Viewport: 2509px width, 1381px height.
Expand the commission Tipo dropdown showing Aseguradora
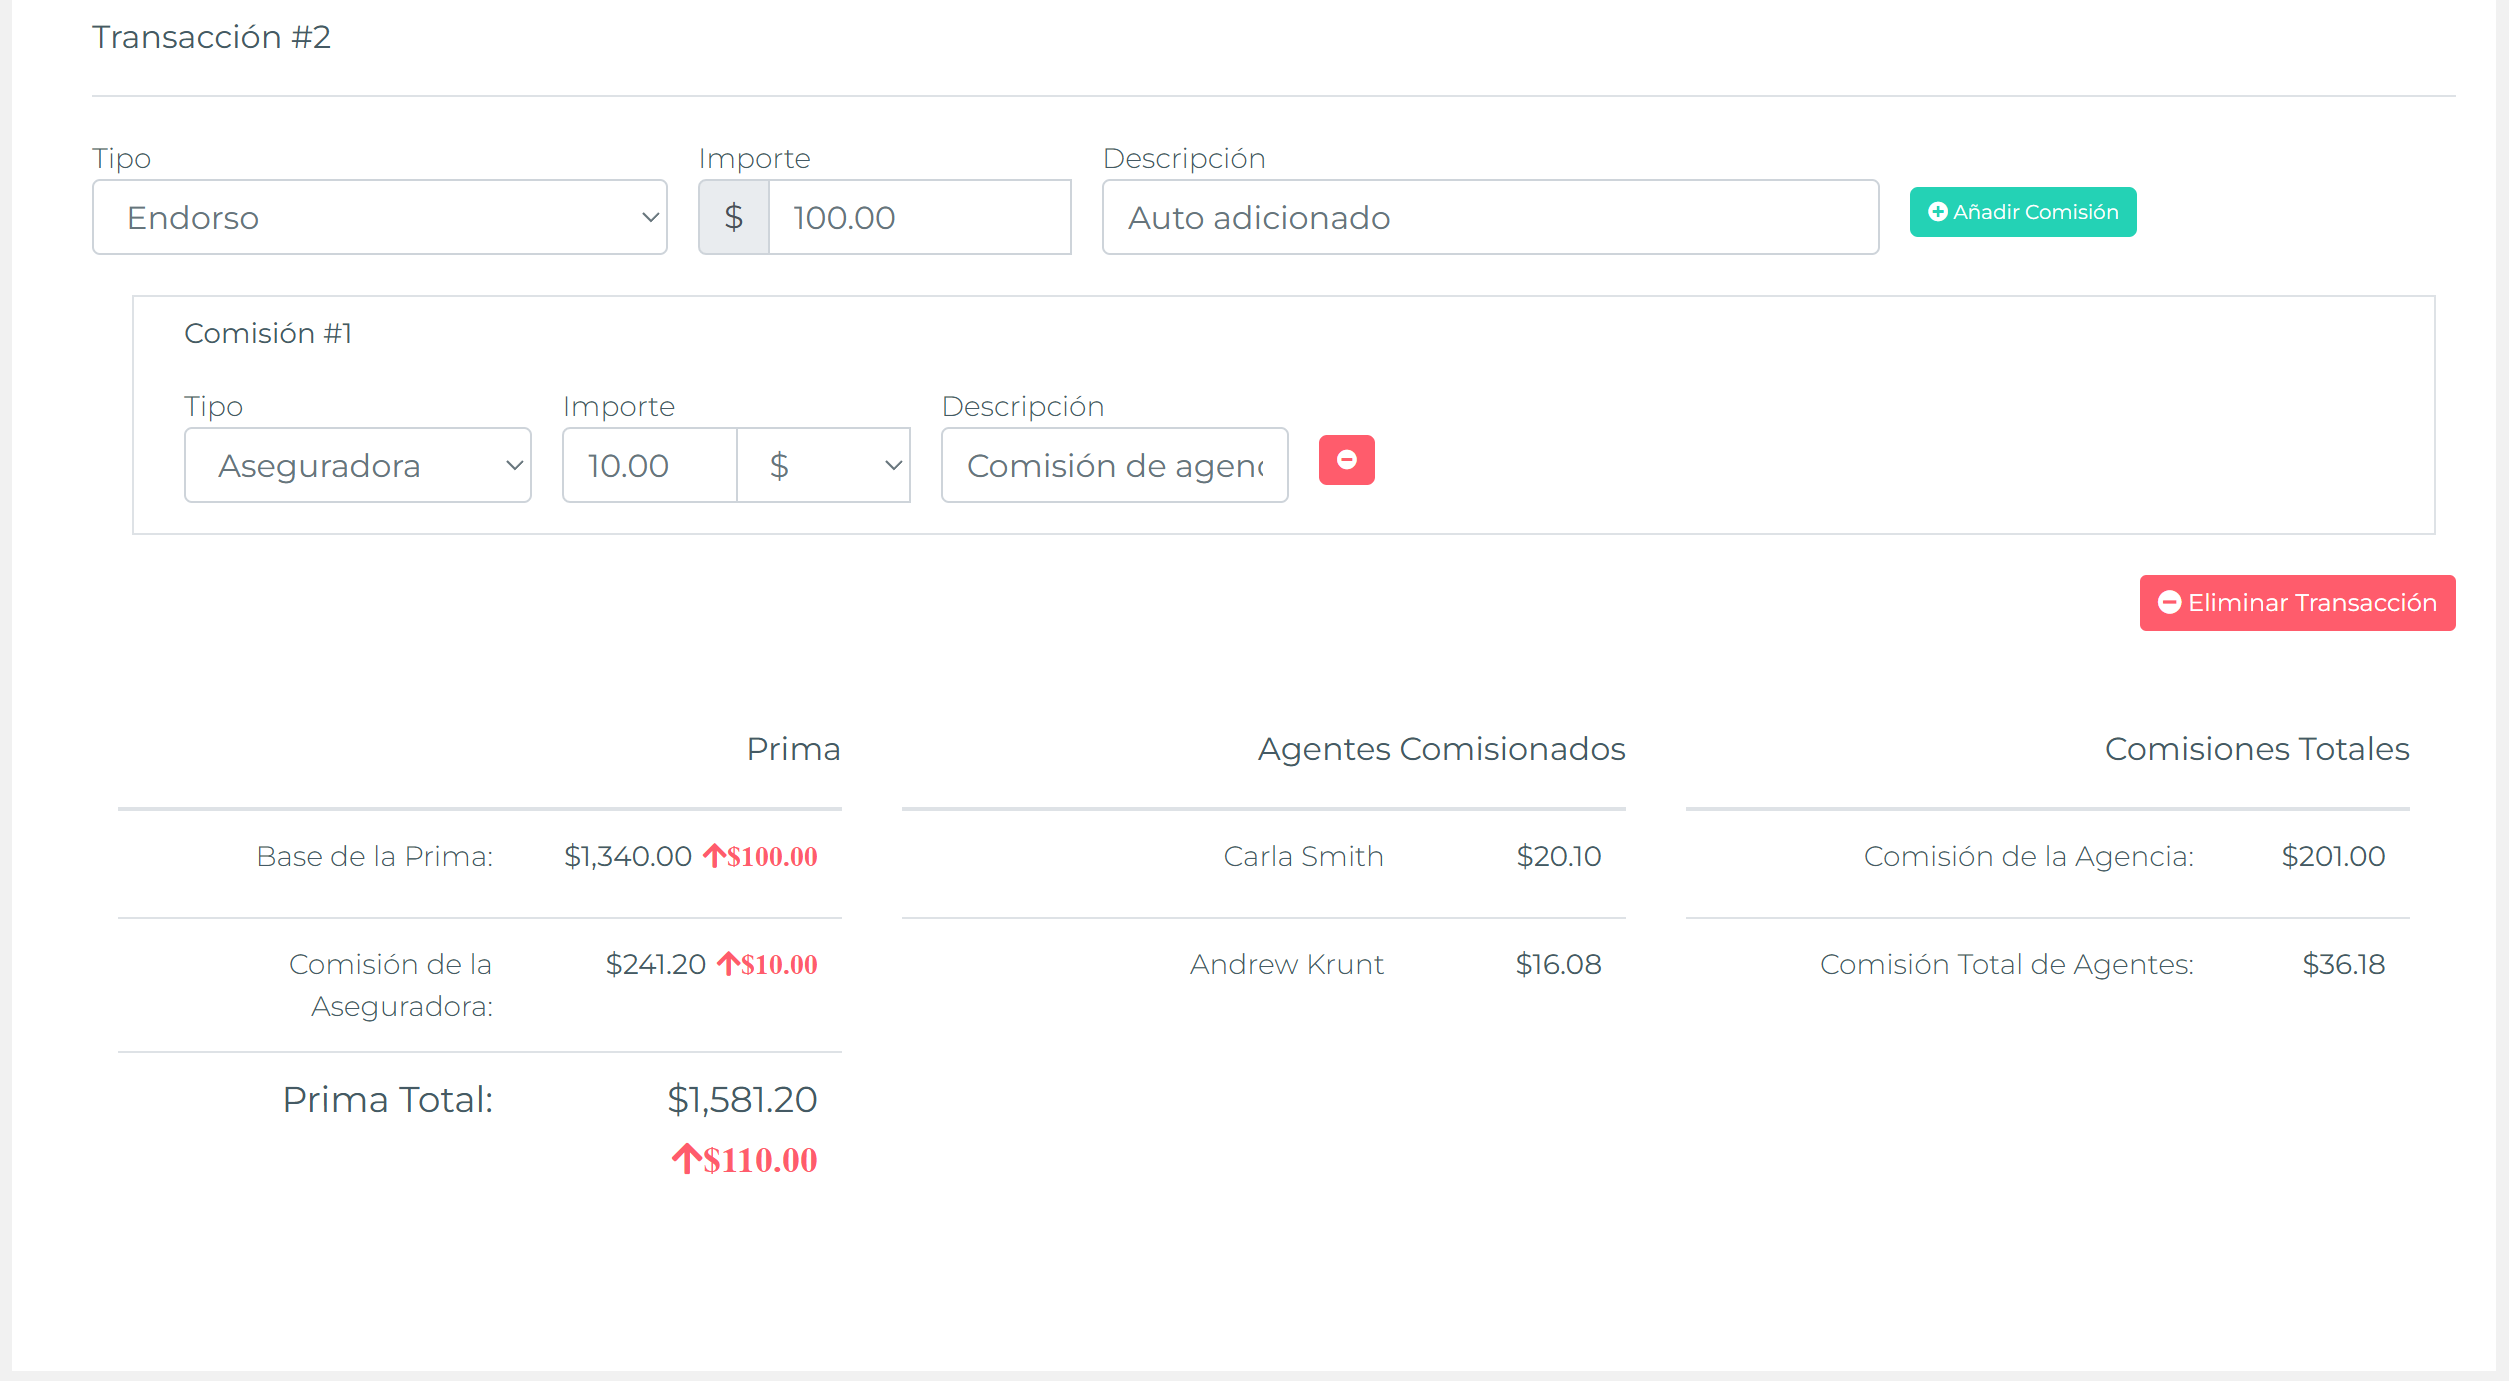[357, 466]
